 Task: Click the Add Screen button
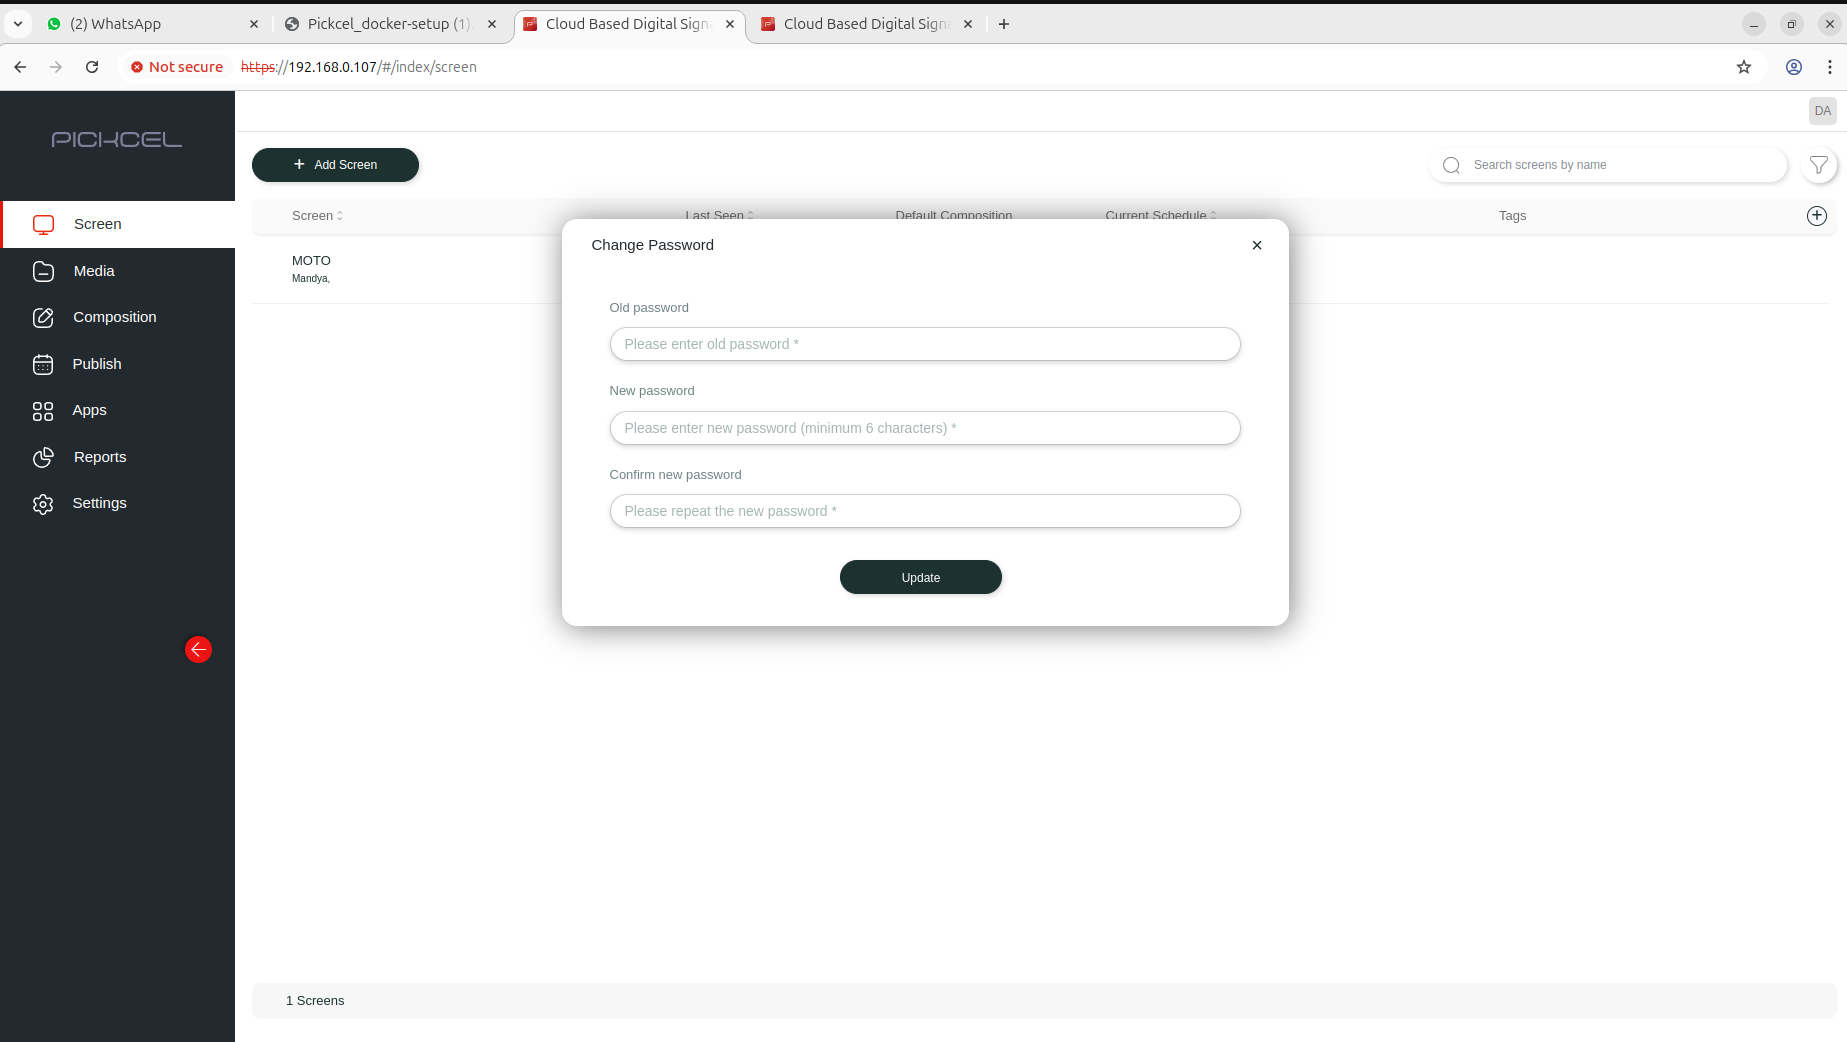[x=335, y=164]
